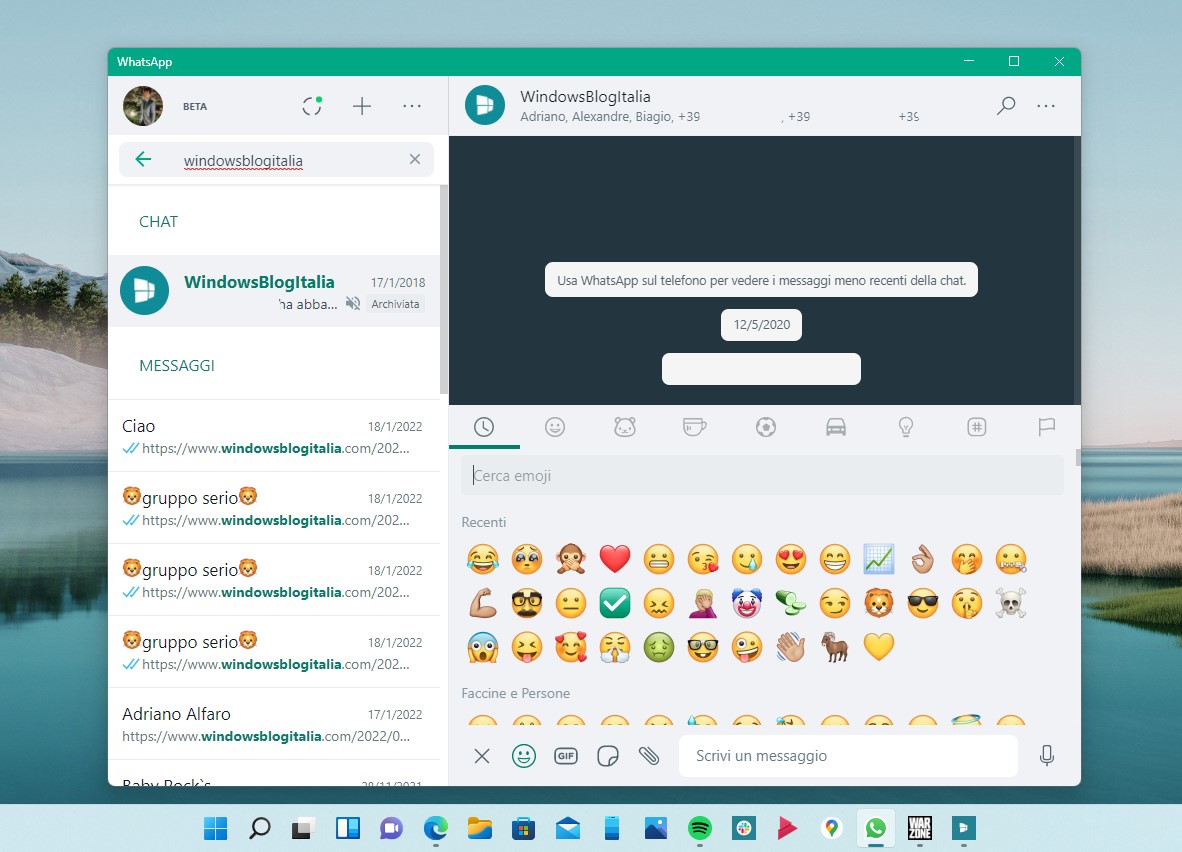Insert the red heart emoji
1182x852 pixels.
click(614, 559)
